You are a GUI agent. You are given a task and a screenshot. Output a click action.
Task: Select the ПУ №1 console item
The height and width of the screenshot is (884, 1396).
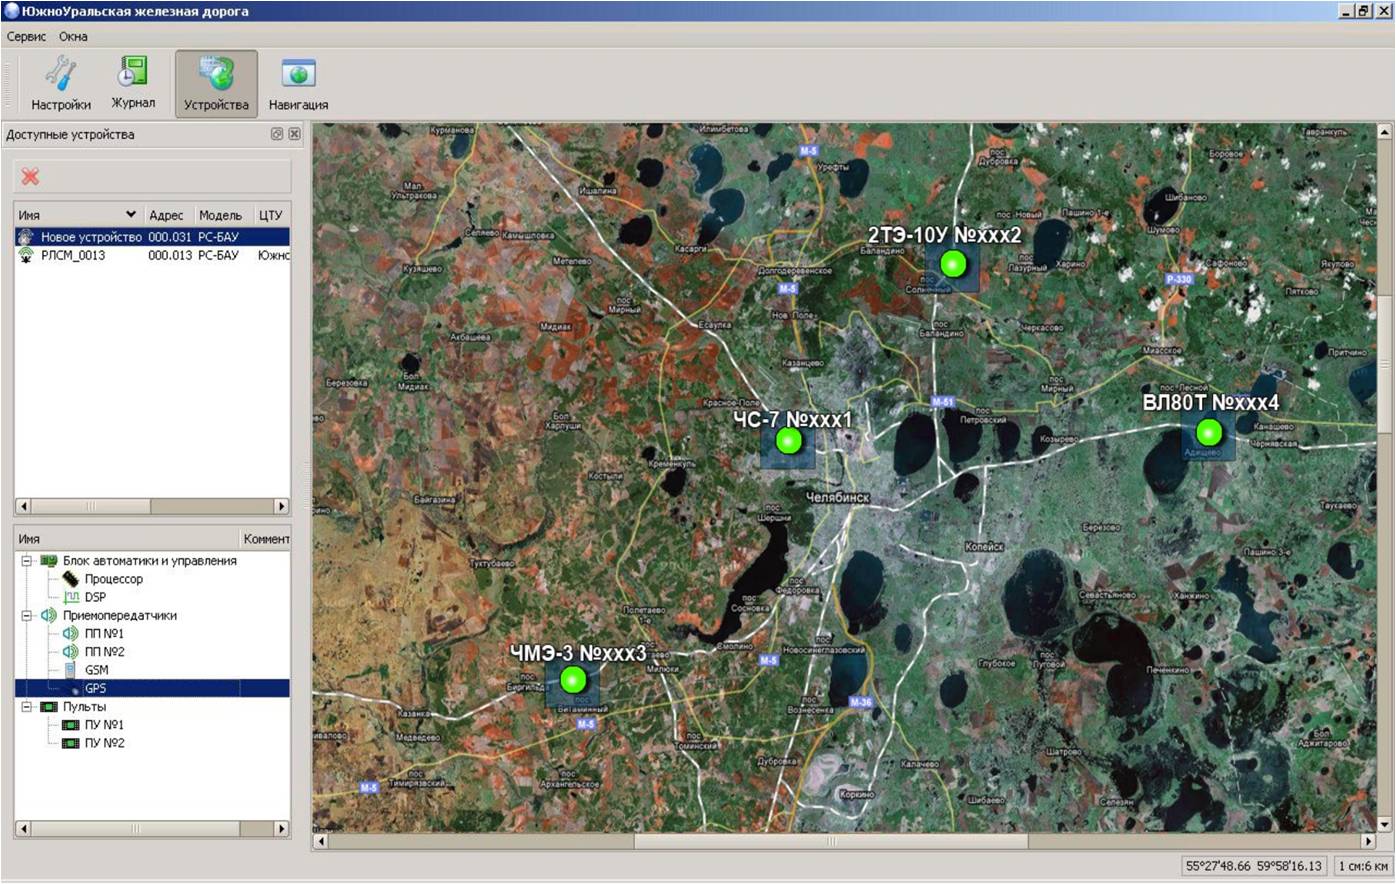click(x=104, y=725)
